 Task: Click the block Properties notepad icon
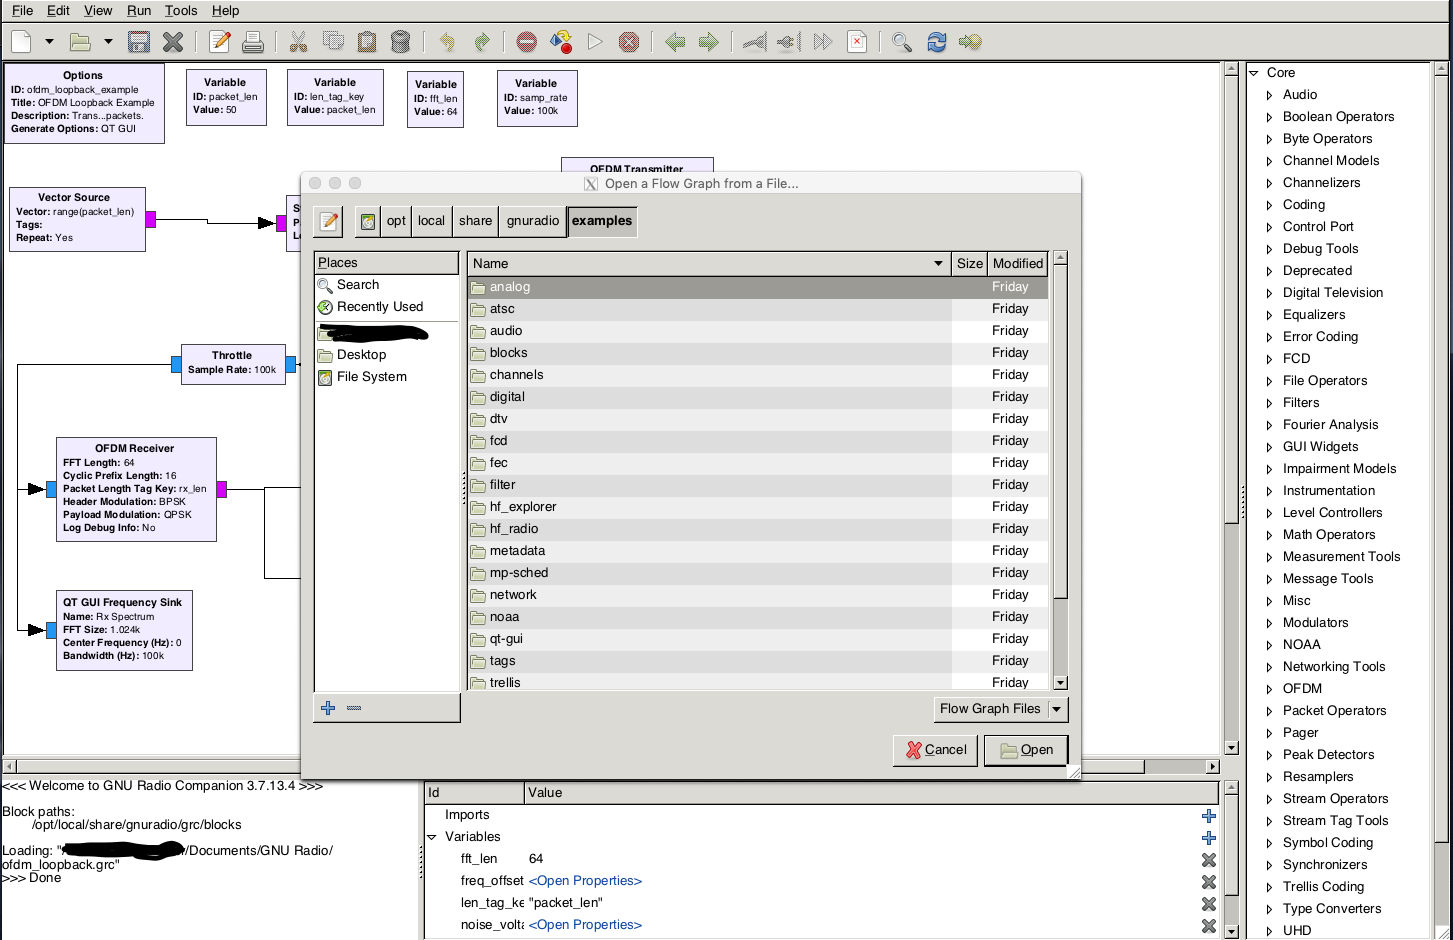(x=220, y=42)
